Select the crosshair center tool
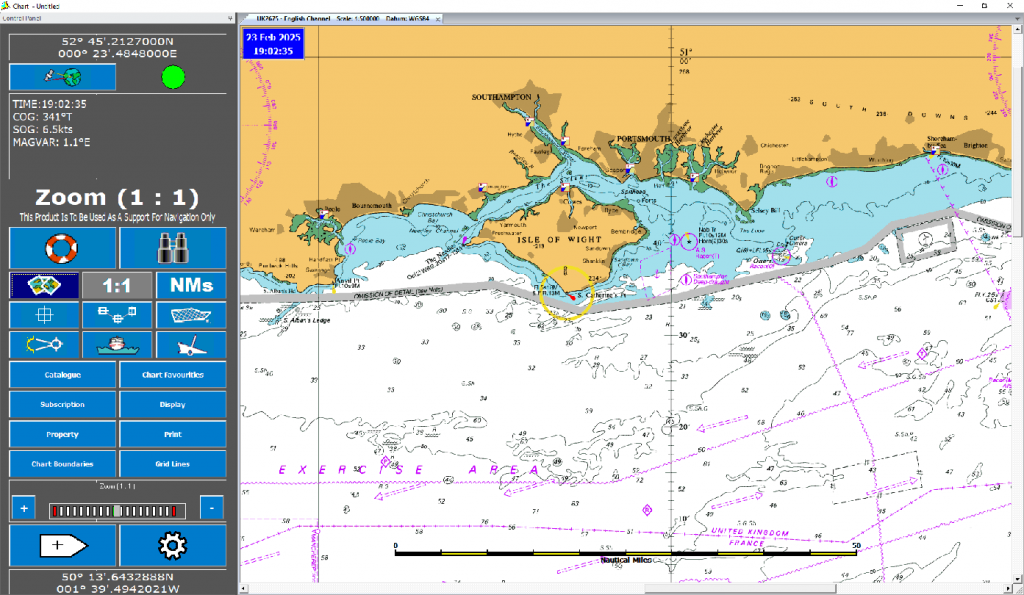 (43, 315)
